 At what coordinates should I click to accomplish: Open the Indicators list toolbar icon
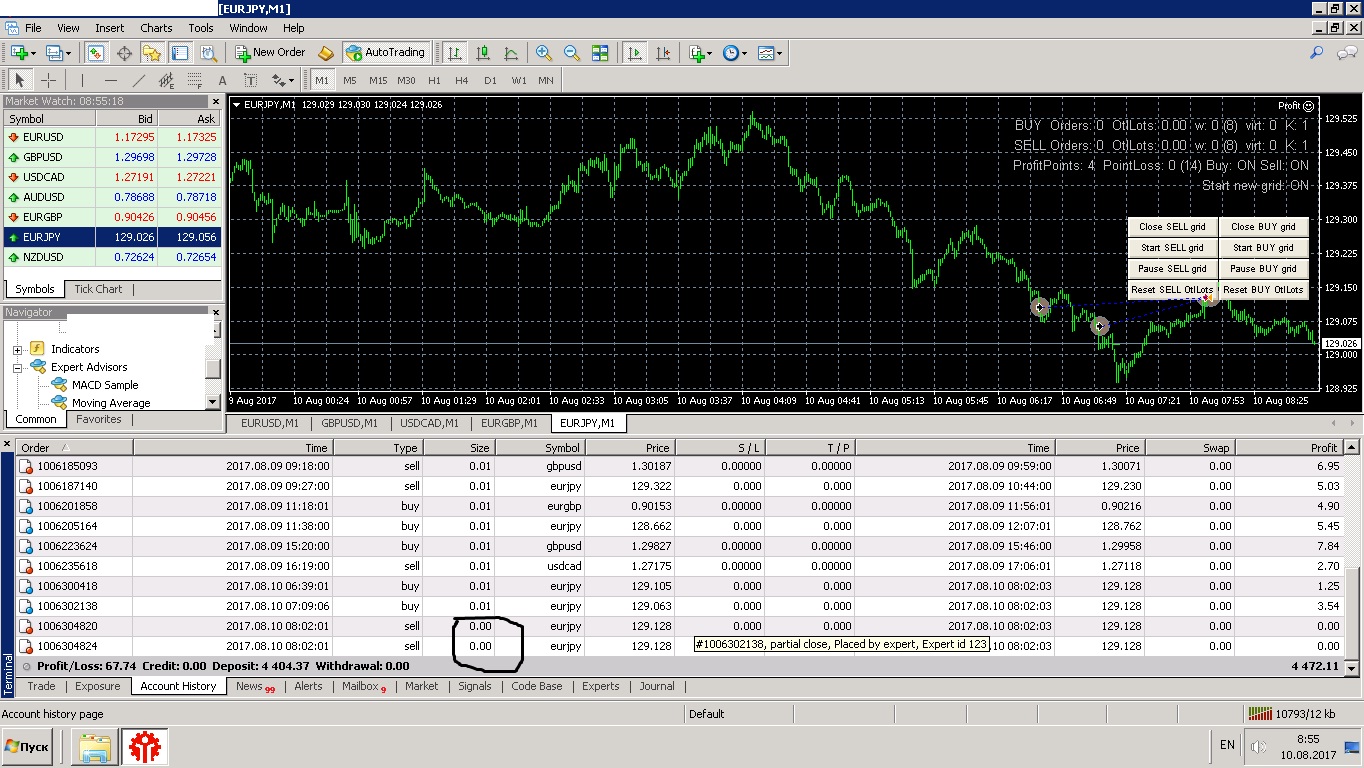coord(697,53)
